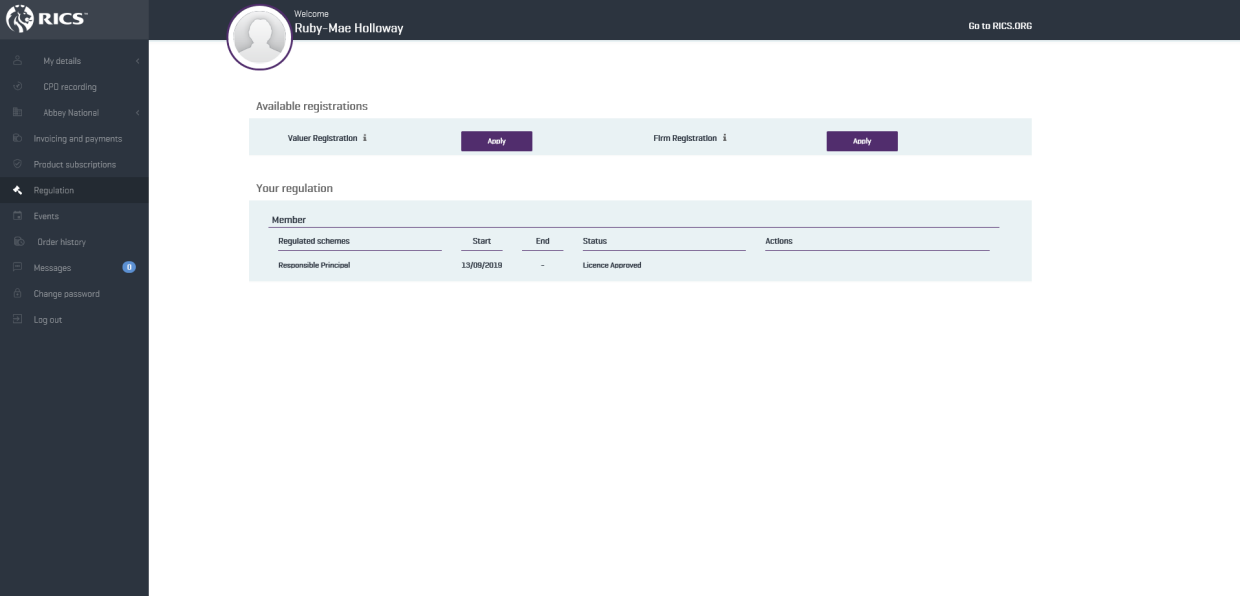Click the gavel icon beside Regulation
This screenshot has width=1240, height=596.
(x=17, y=190)
